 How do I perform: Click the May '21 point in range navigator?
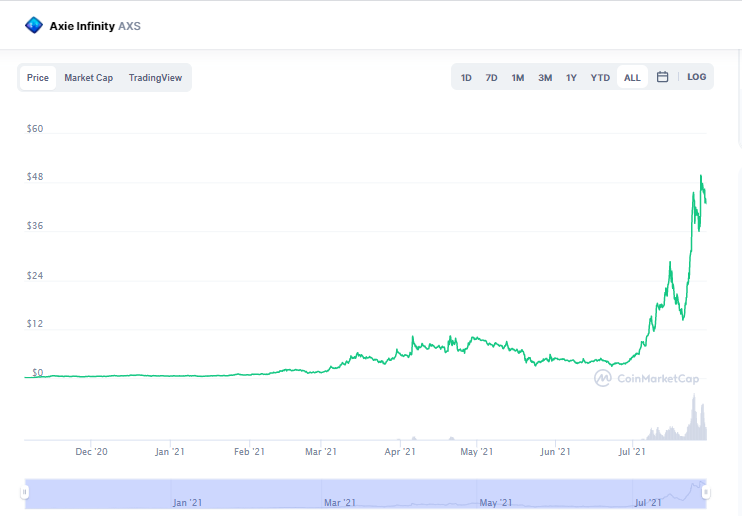495,502
